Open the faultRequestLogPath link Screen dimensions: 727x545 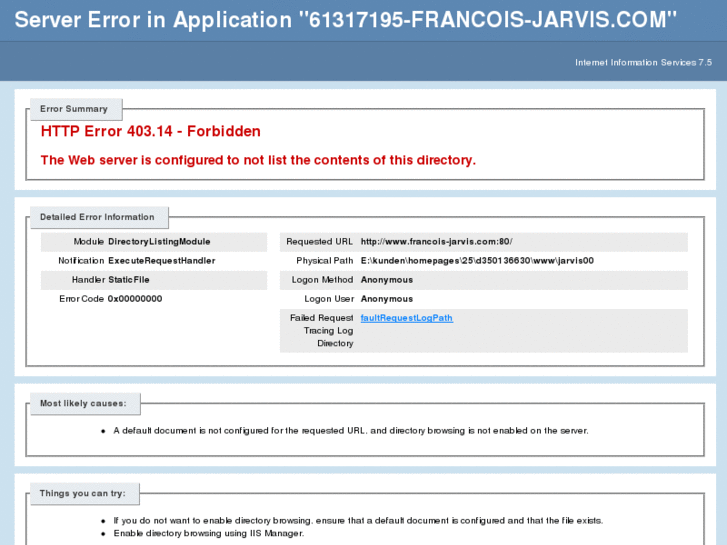(407, 318)
